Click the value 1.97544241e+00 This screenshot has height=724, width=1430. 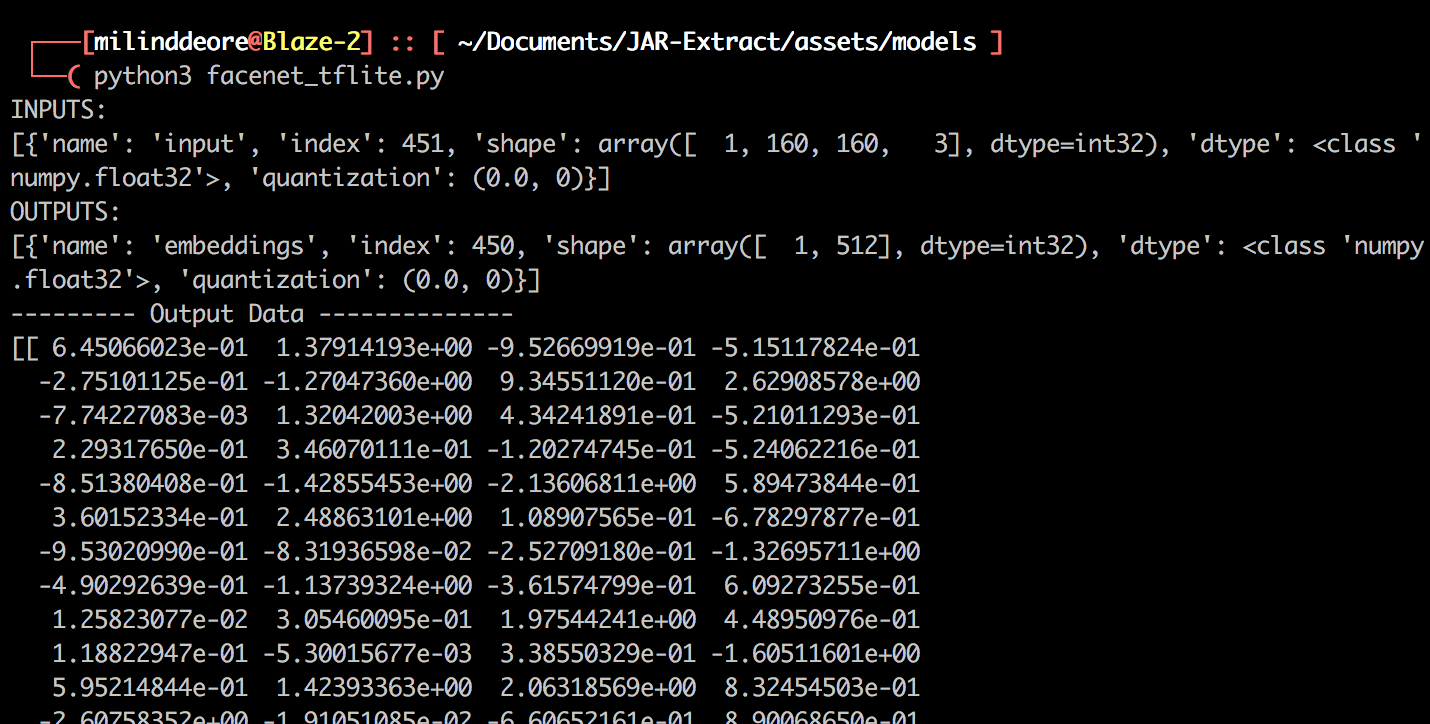tap(598, 620)
